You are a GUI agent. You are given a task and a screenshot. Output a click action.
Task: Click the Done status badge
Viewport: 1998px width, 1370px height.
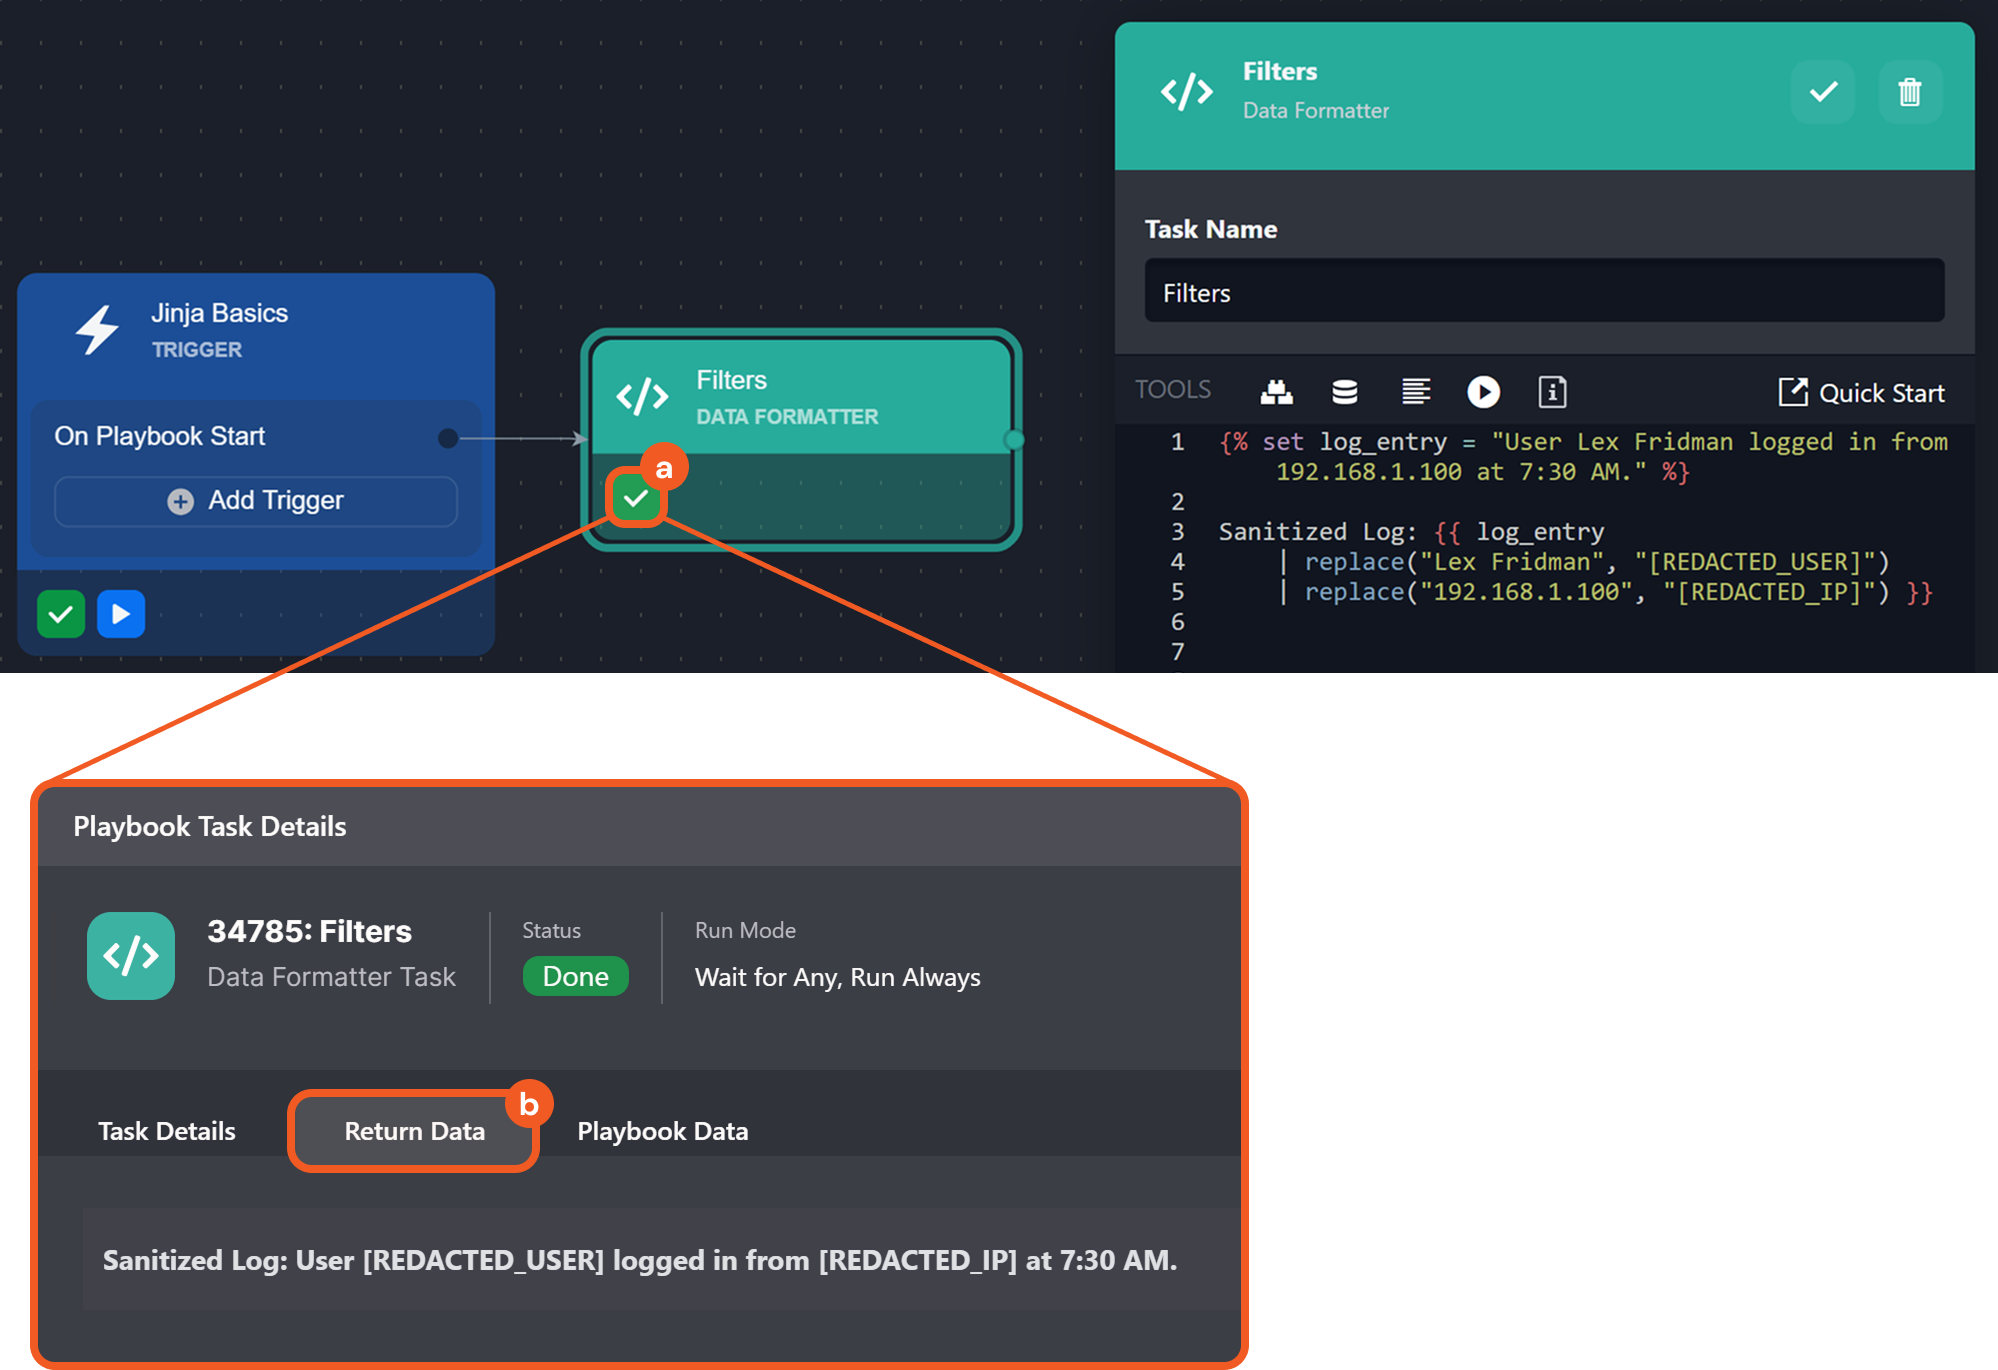pyautogui.click(x=575, y=976)
